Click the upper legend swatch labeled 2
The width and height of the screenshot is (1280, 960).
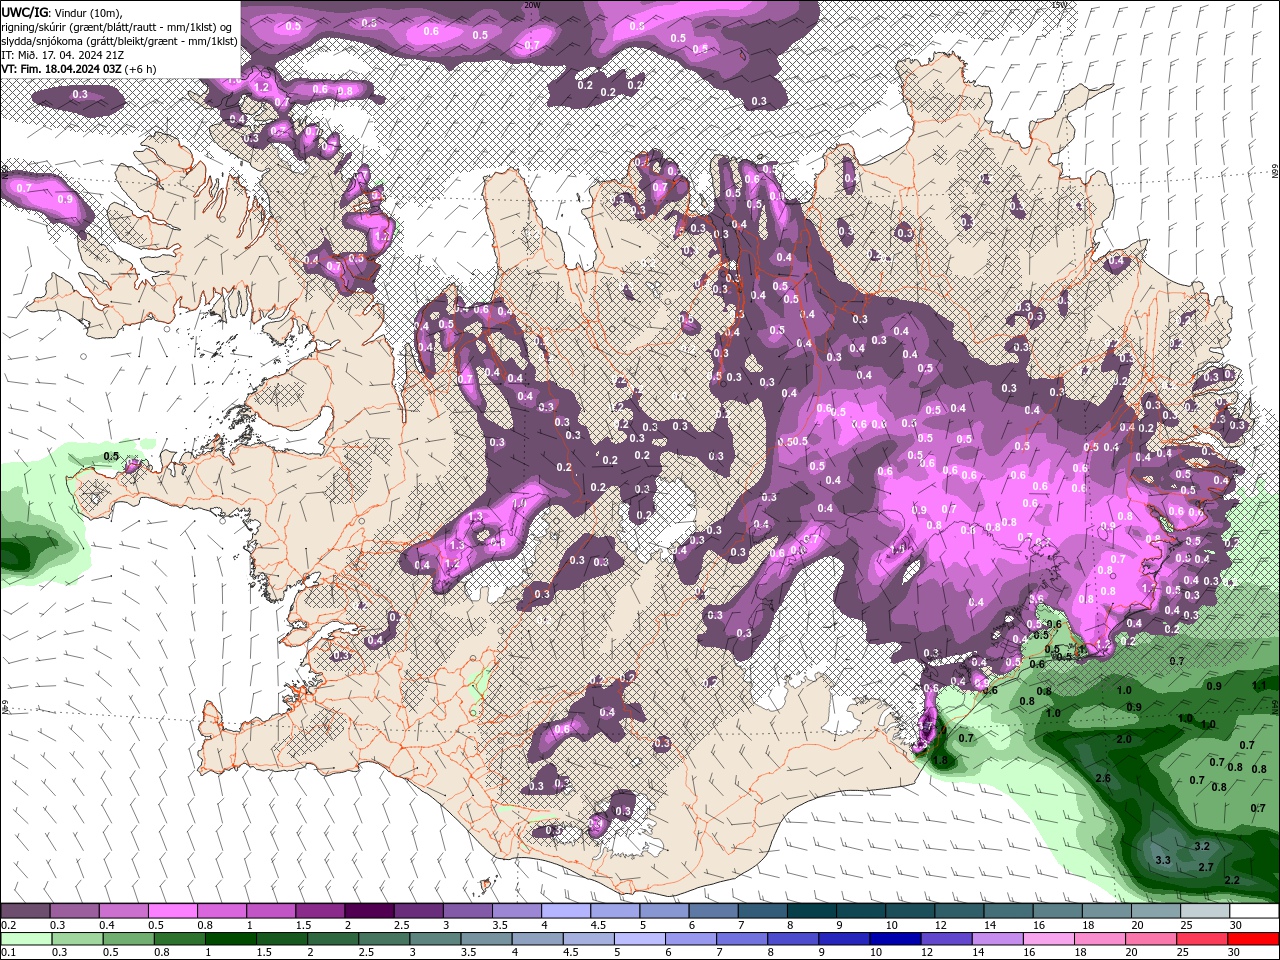(x=369, y=910)
